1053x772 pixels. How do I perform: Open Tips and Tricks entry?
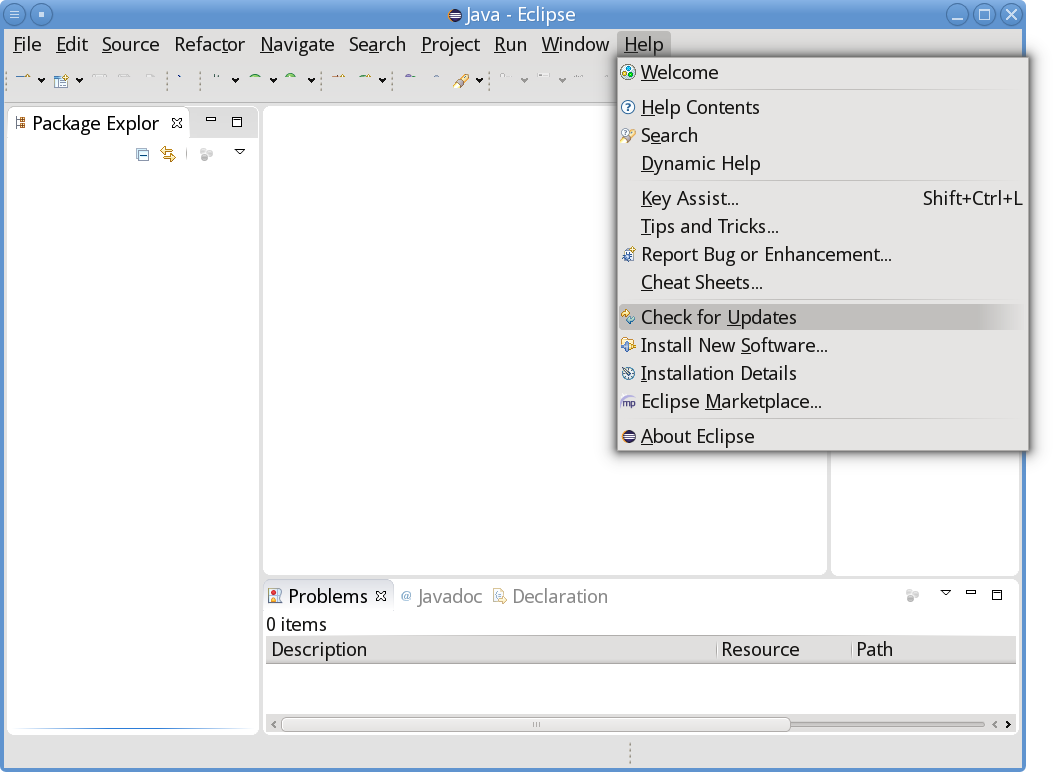[823, 227]
